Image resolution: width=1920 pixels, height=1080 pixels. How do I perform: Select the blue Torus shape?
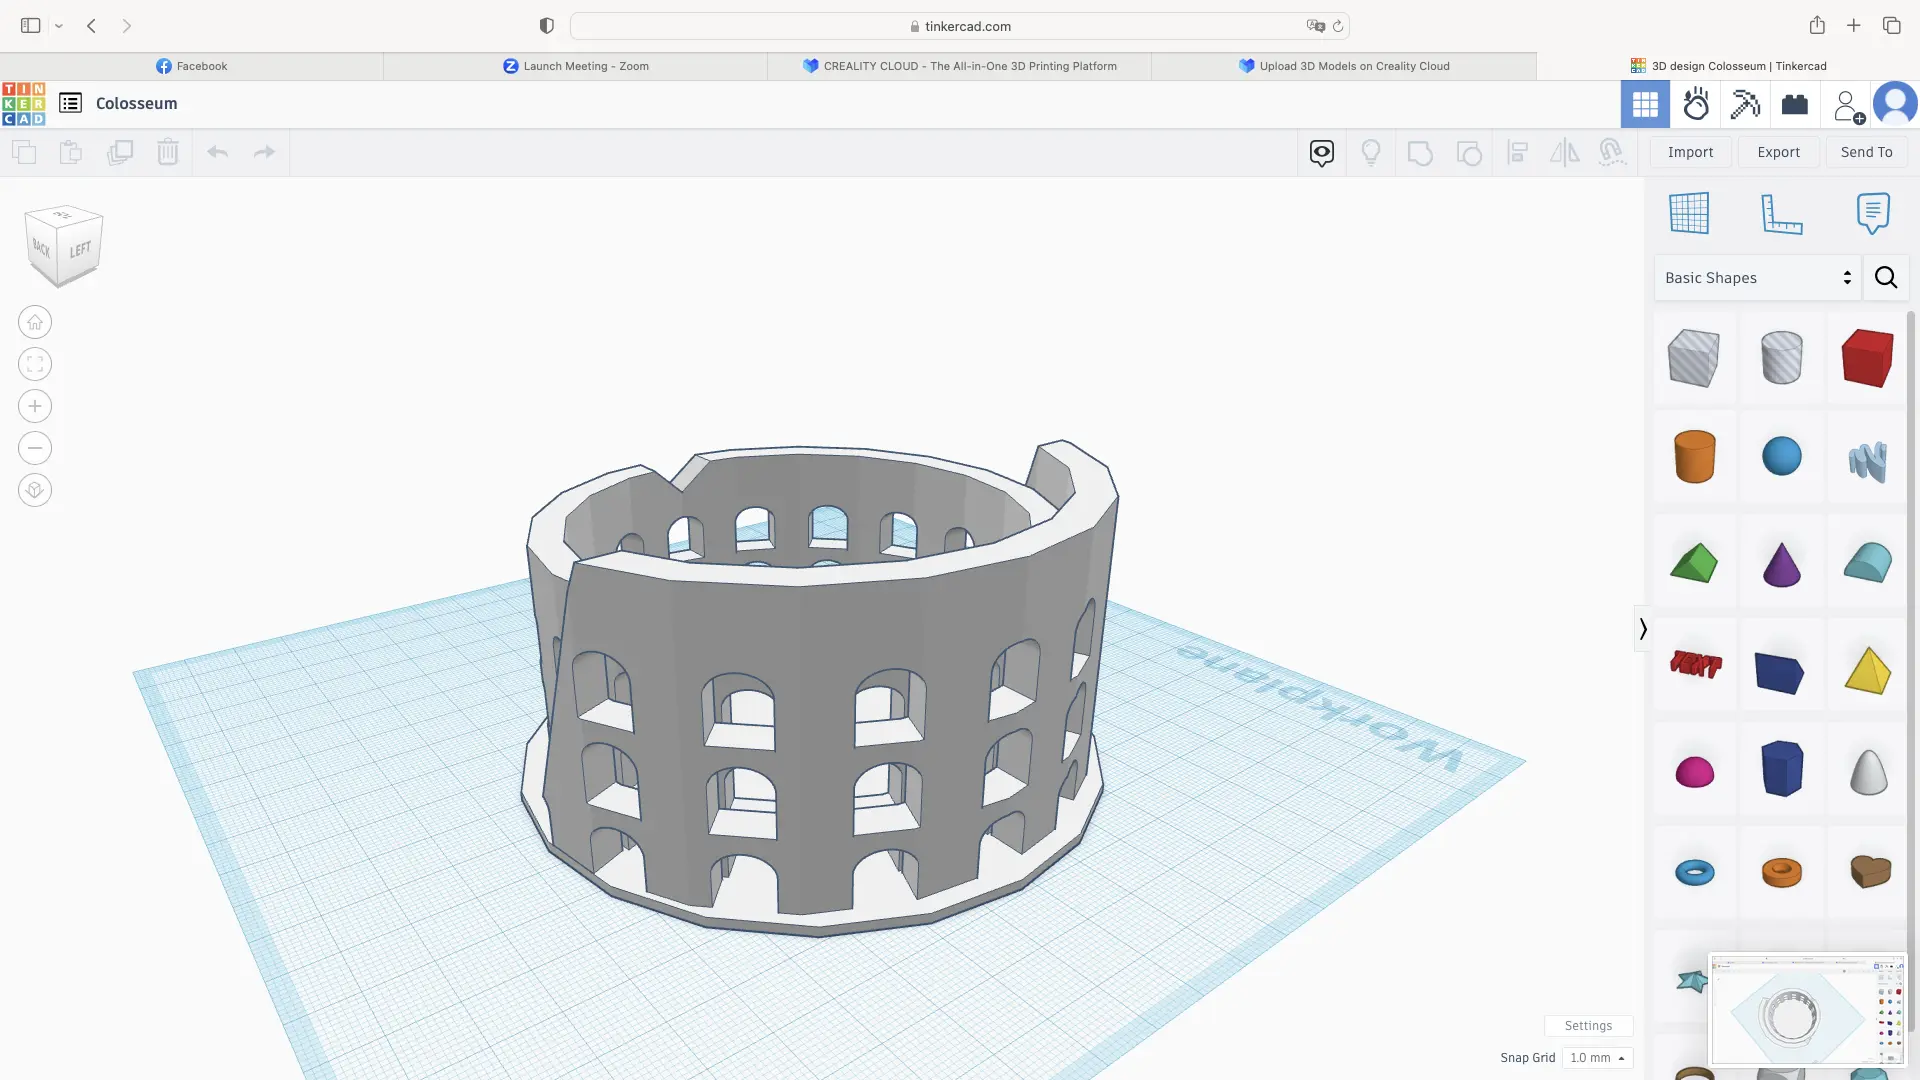pos(1694,872)
